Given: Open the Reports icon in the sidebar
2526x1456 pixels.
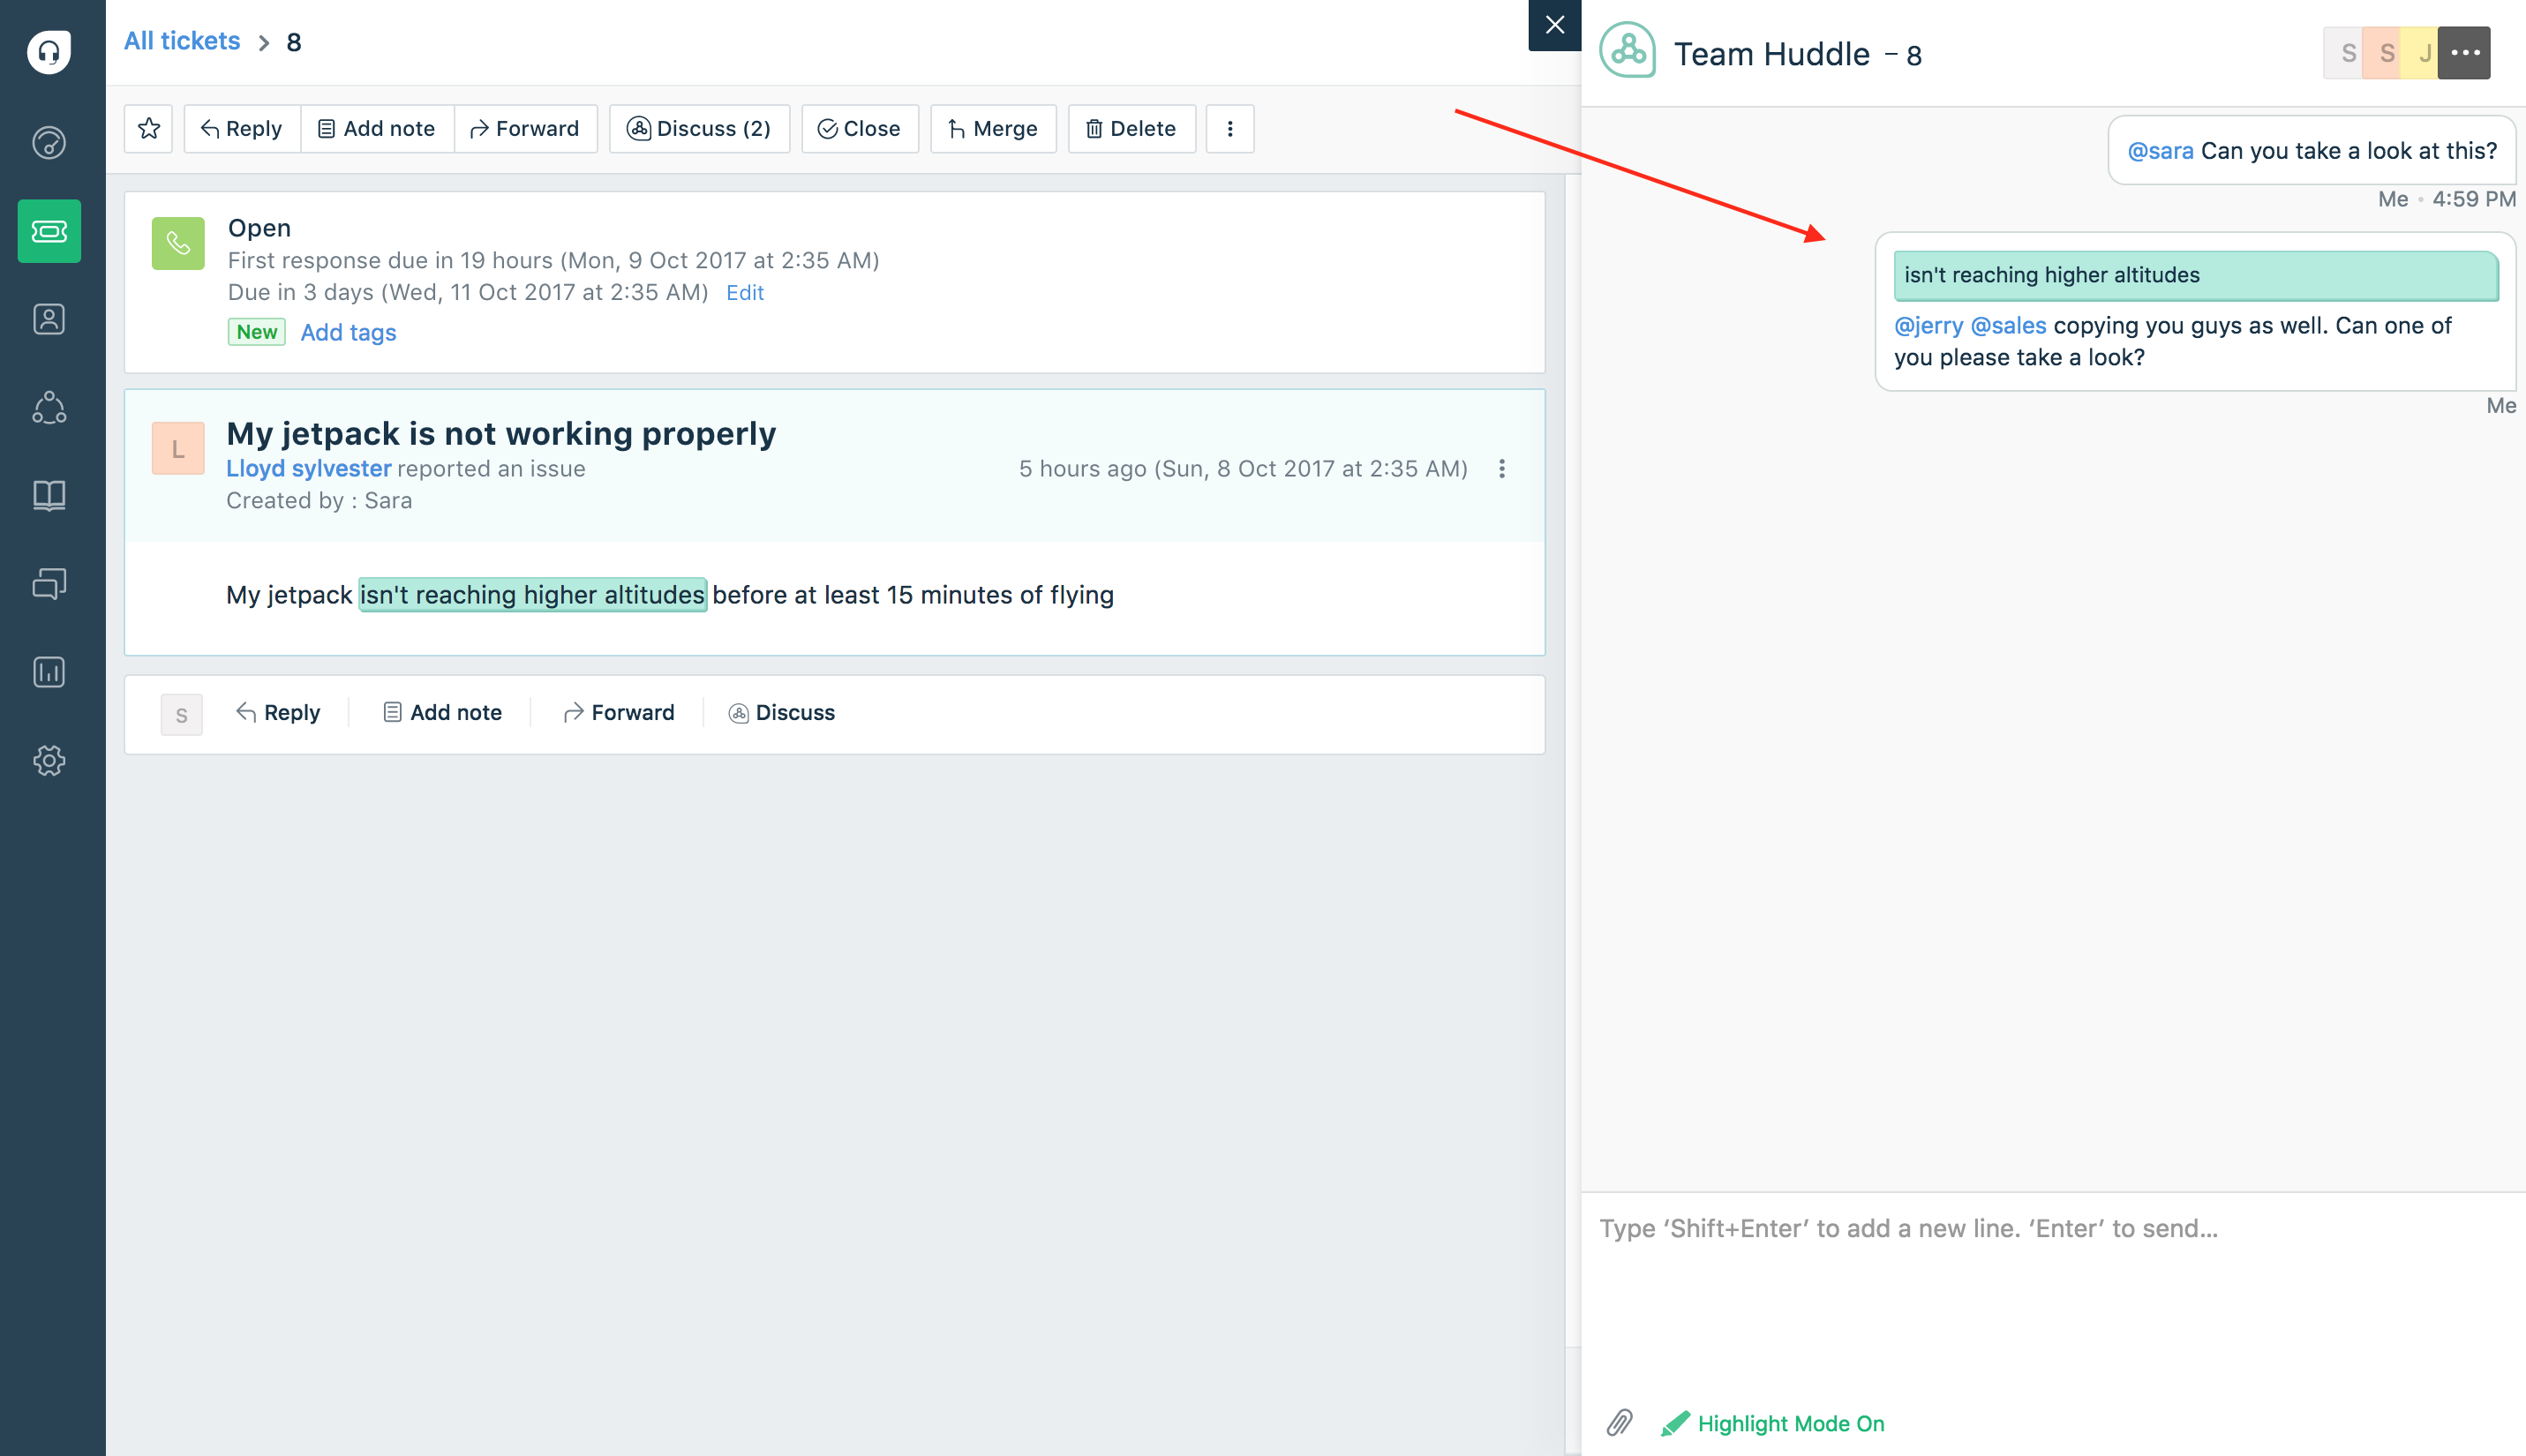Looking at the screenshot, I should coord(49,671).
